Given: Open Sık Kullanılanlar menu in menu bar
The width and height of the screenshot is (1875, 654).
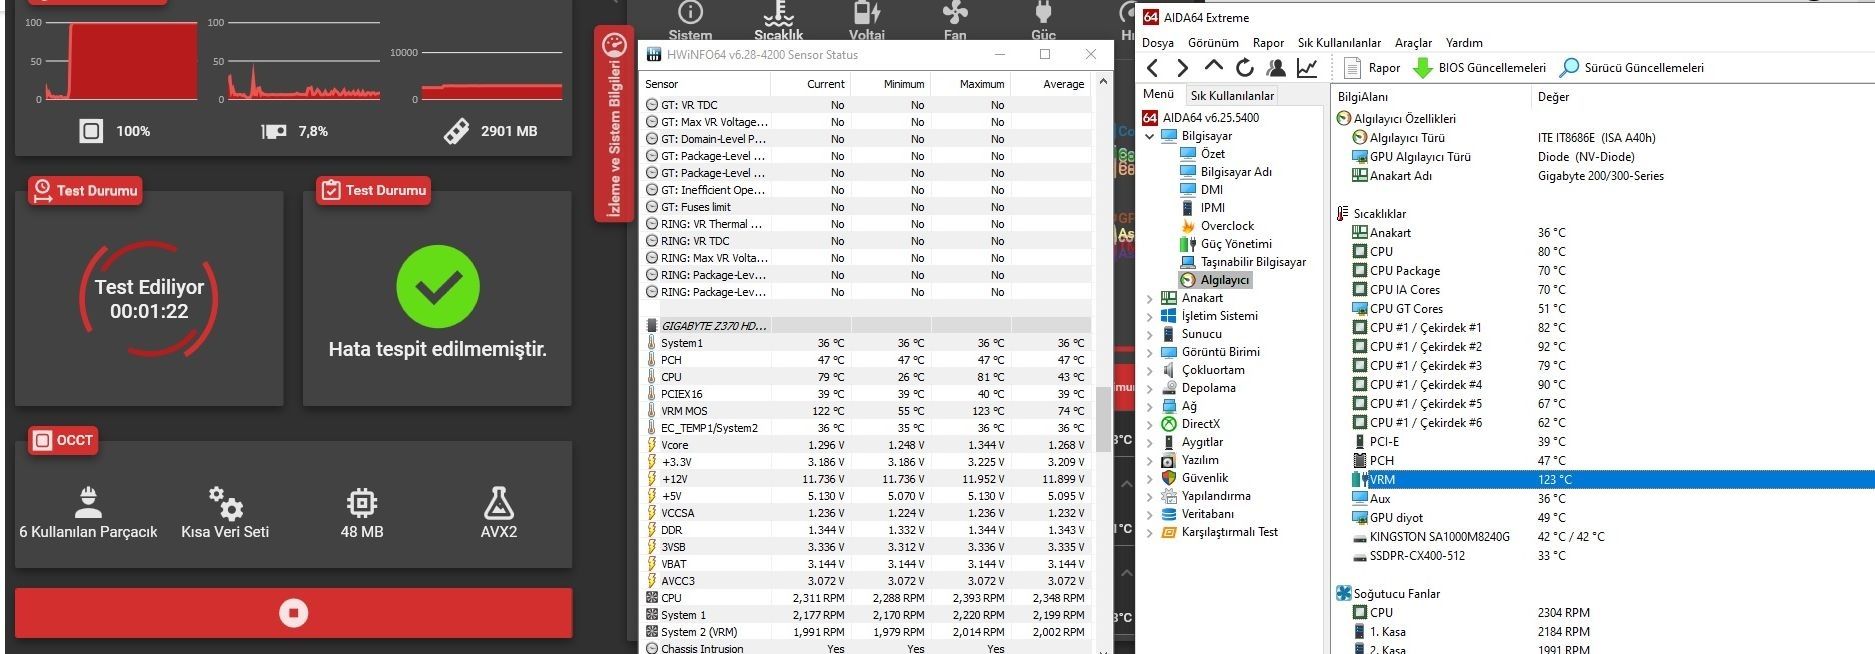Looking at the screenshot, I should pyautogui.click(x=1339, y=43).
